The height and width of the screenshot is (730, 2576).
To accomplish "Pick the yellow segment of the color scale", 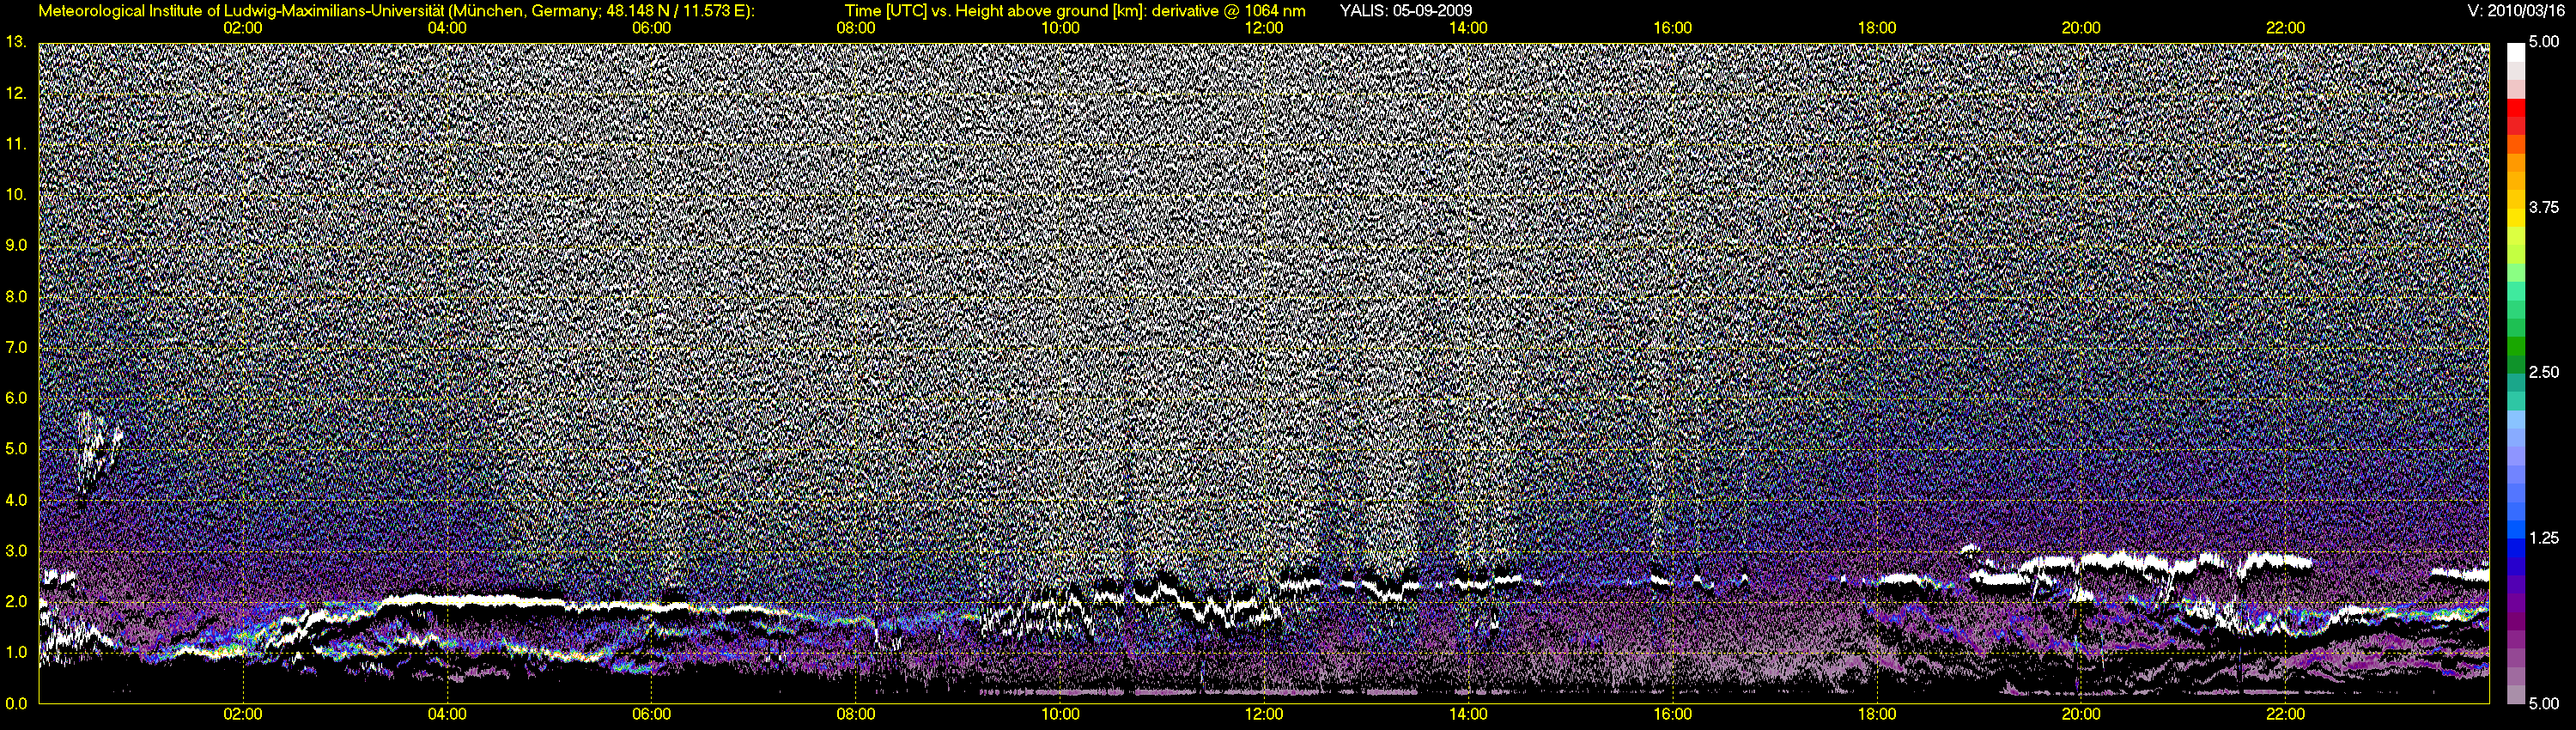I will pos(2515,218).
